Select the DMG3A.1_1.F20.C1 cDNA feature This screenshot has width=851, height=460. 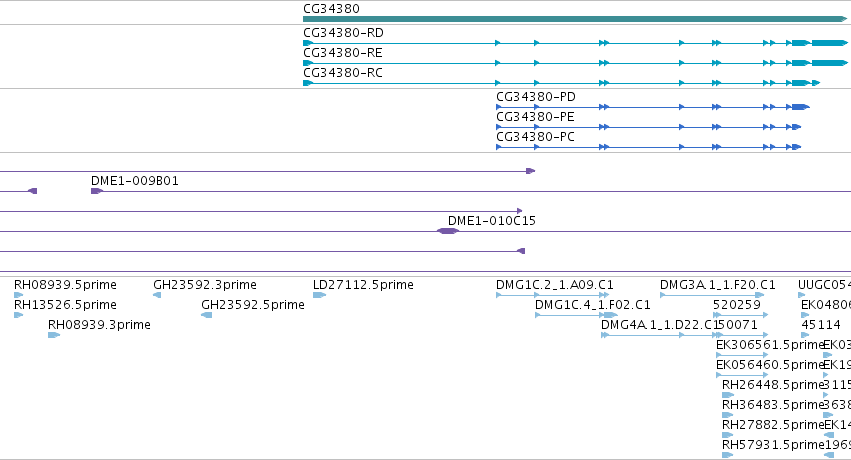712,295
